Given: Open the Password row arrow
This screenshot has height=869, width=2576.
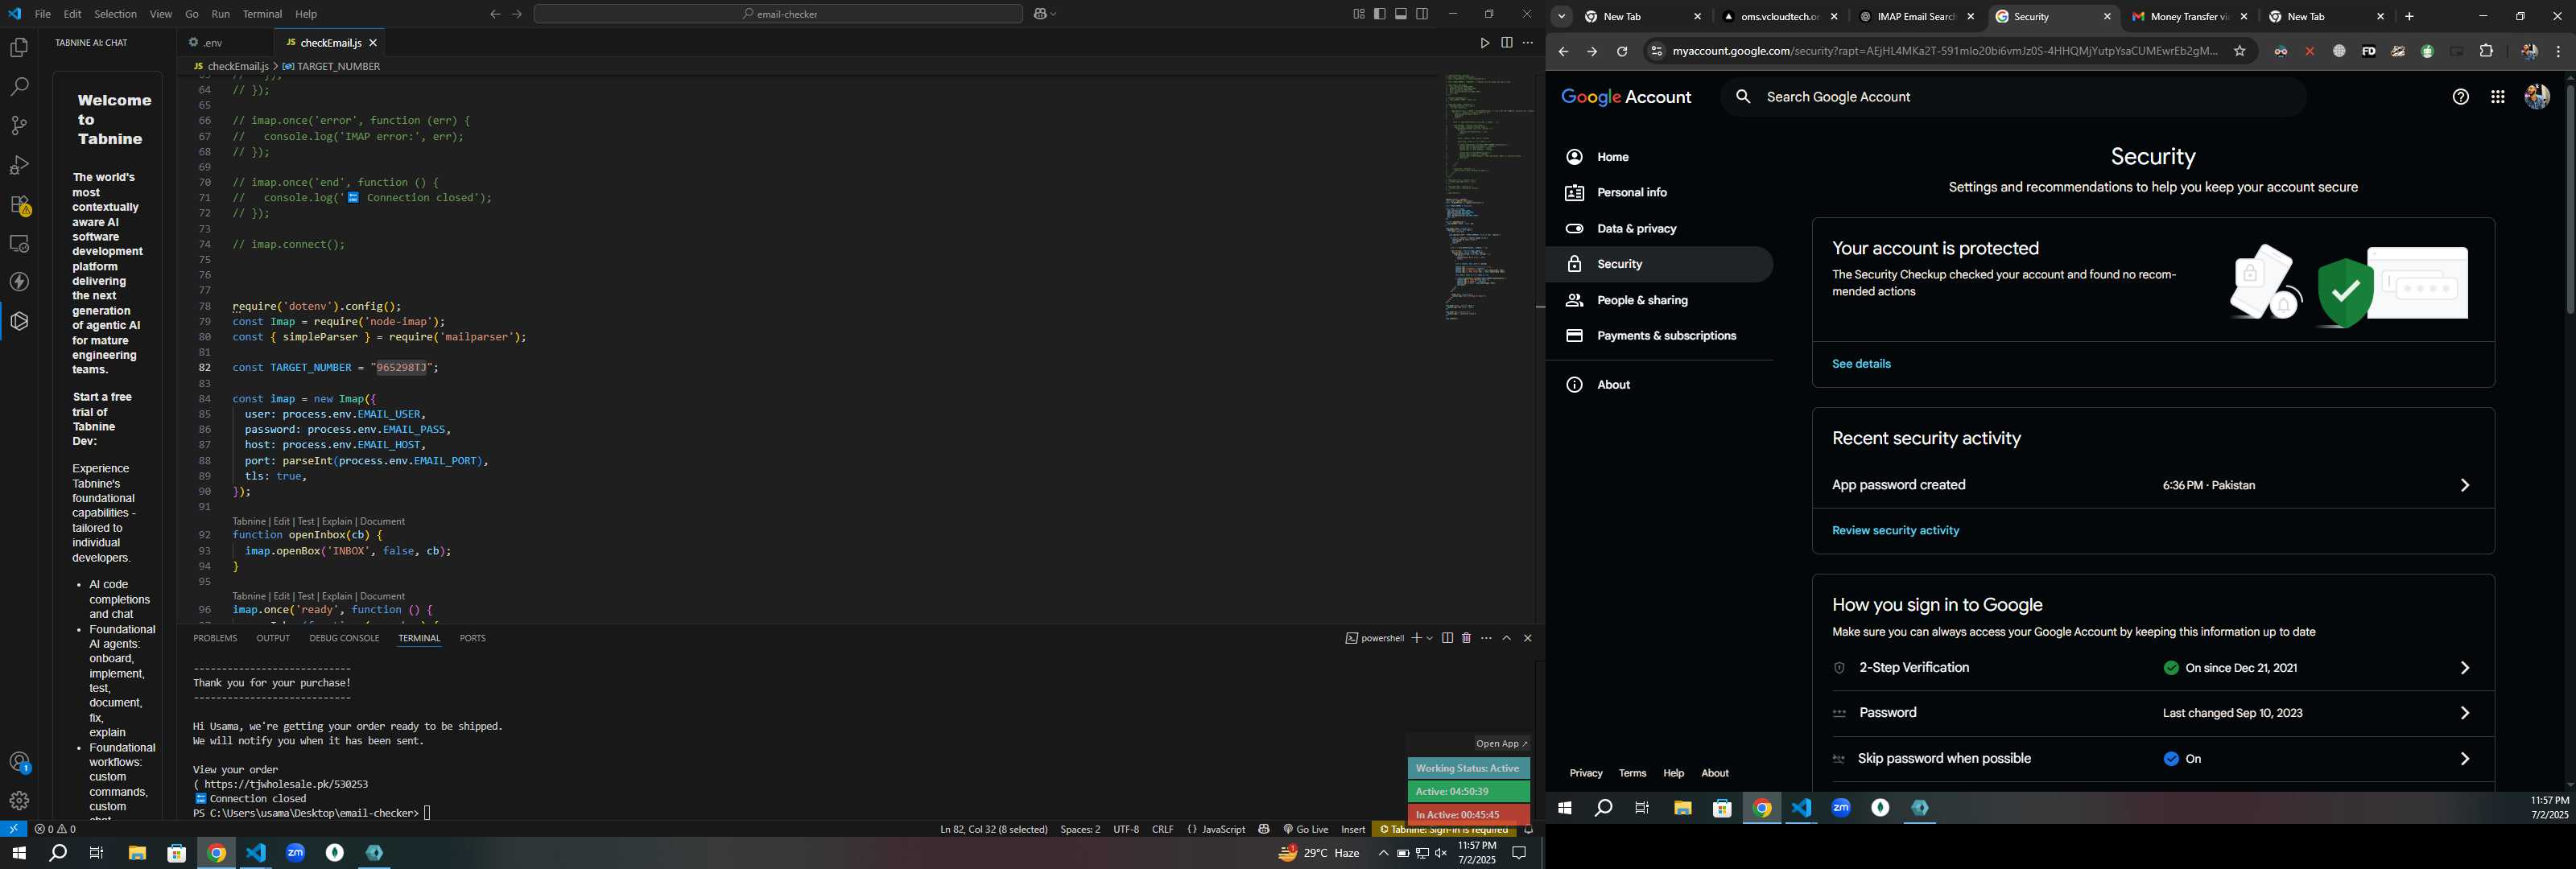Looking at the screenshot, I should coord(2464,713).
